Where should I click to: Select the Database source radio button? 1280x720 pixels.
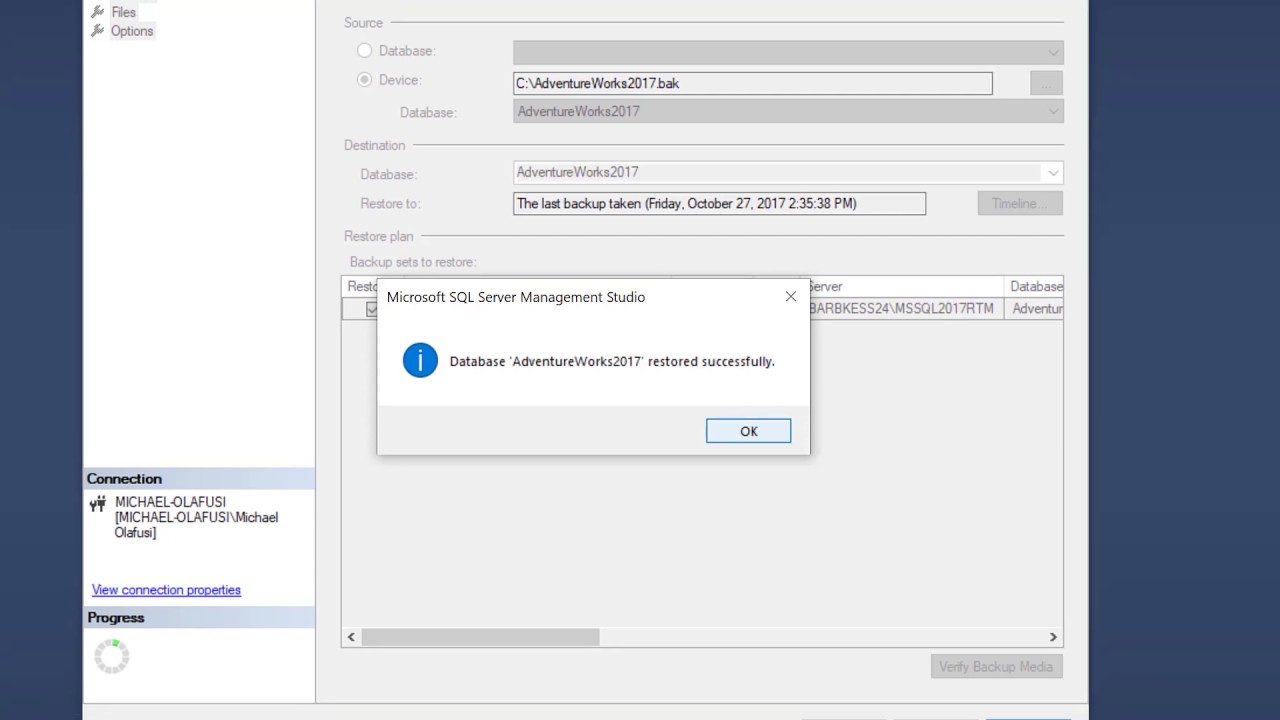(364, 50)
